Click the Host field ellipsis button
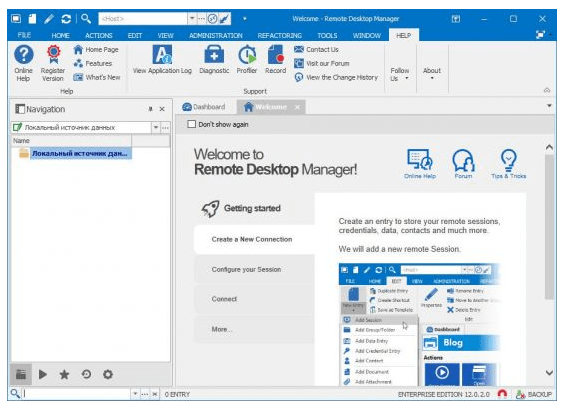Viewport: 563px width, 408px height. click(201, 18)
